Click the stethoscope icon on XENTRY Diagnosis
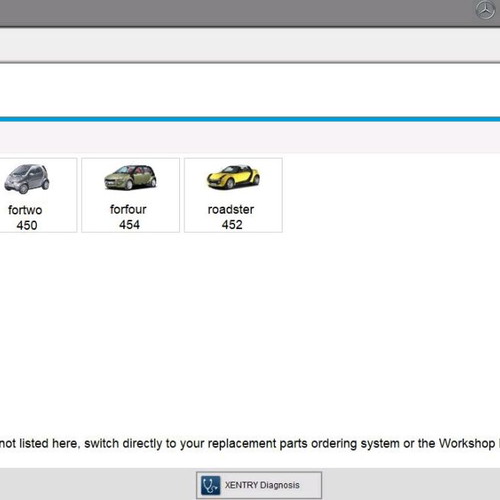Screen dimensions: 500x500 [x=210, y=485]
